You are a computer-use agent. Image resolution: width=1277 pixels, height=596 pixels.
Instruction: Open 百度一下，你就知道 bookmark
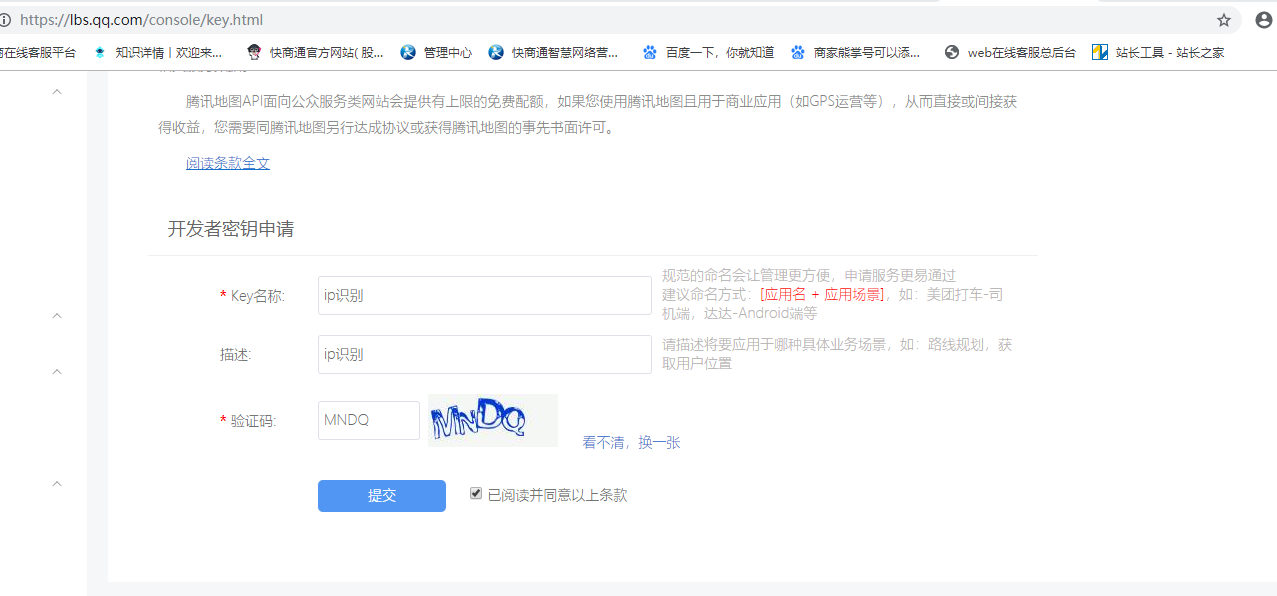[x=708, y=53]
